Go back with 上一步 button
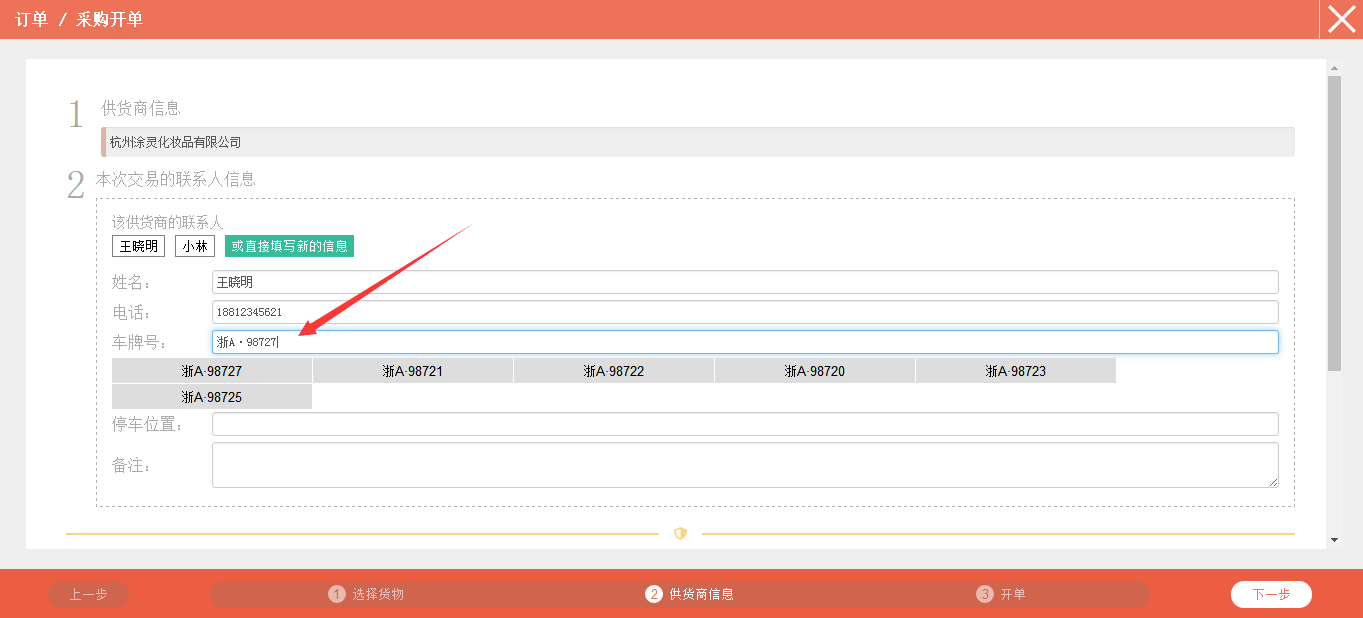 88,594
